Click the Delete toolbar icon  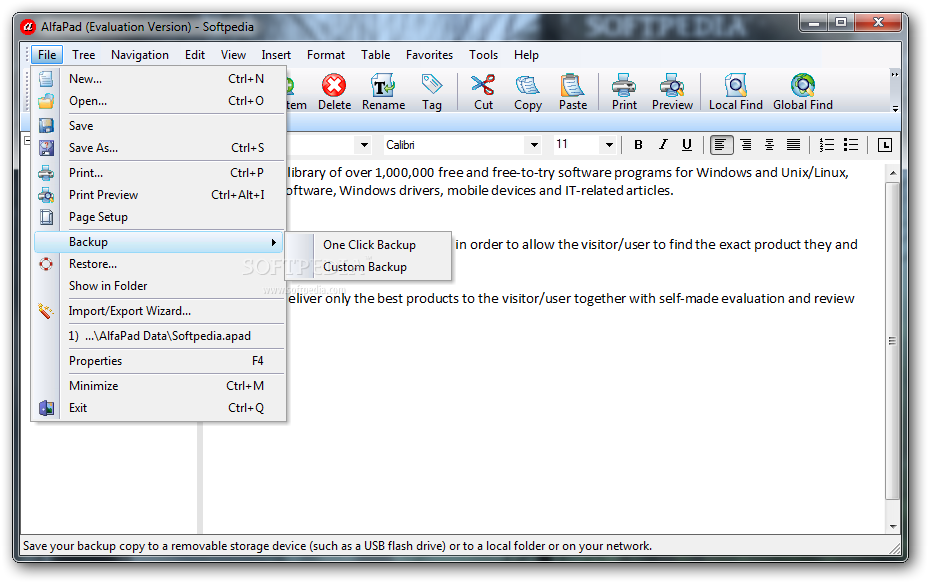[x=334, y=92]
